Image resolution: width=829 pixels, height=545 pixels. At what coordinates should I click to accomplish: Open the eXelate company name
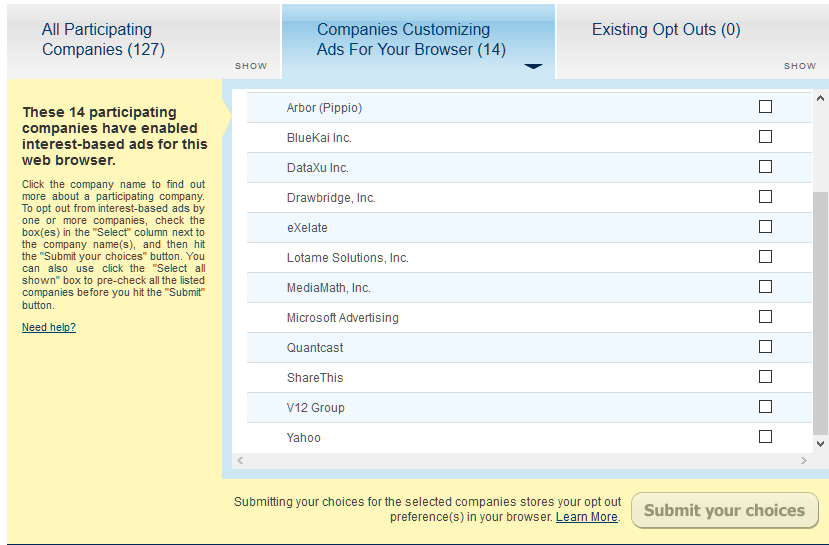[307, 228]
